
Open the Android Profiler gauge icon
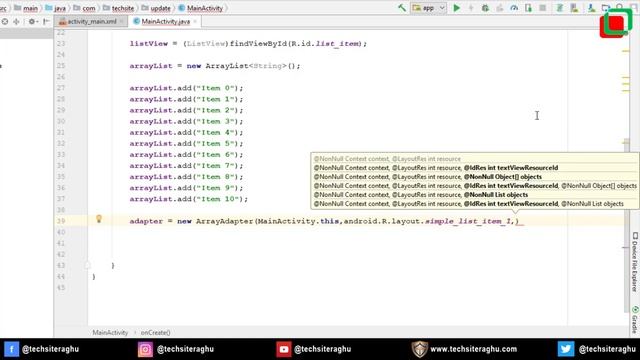514,8
